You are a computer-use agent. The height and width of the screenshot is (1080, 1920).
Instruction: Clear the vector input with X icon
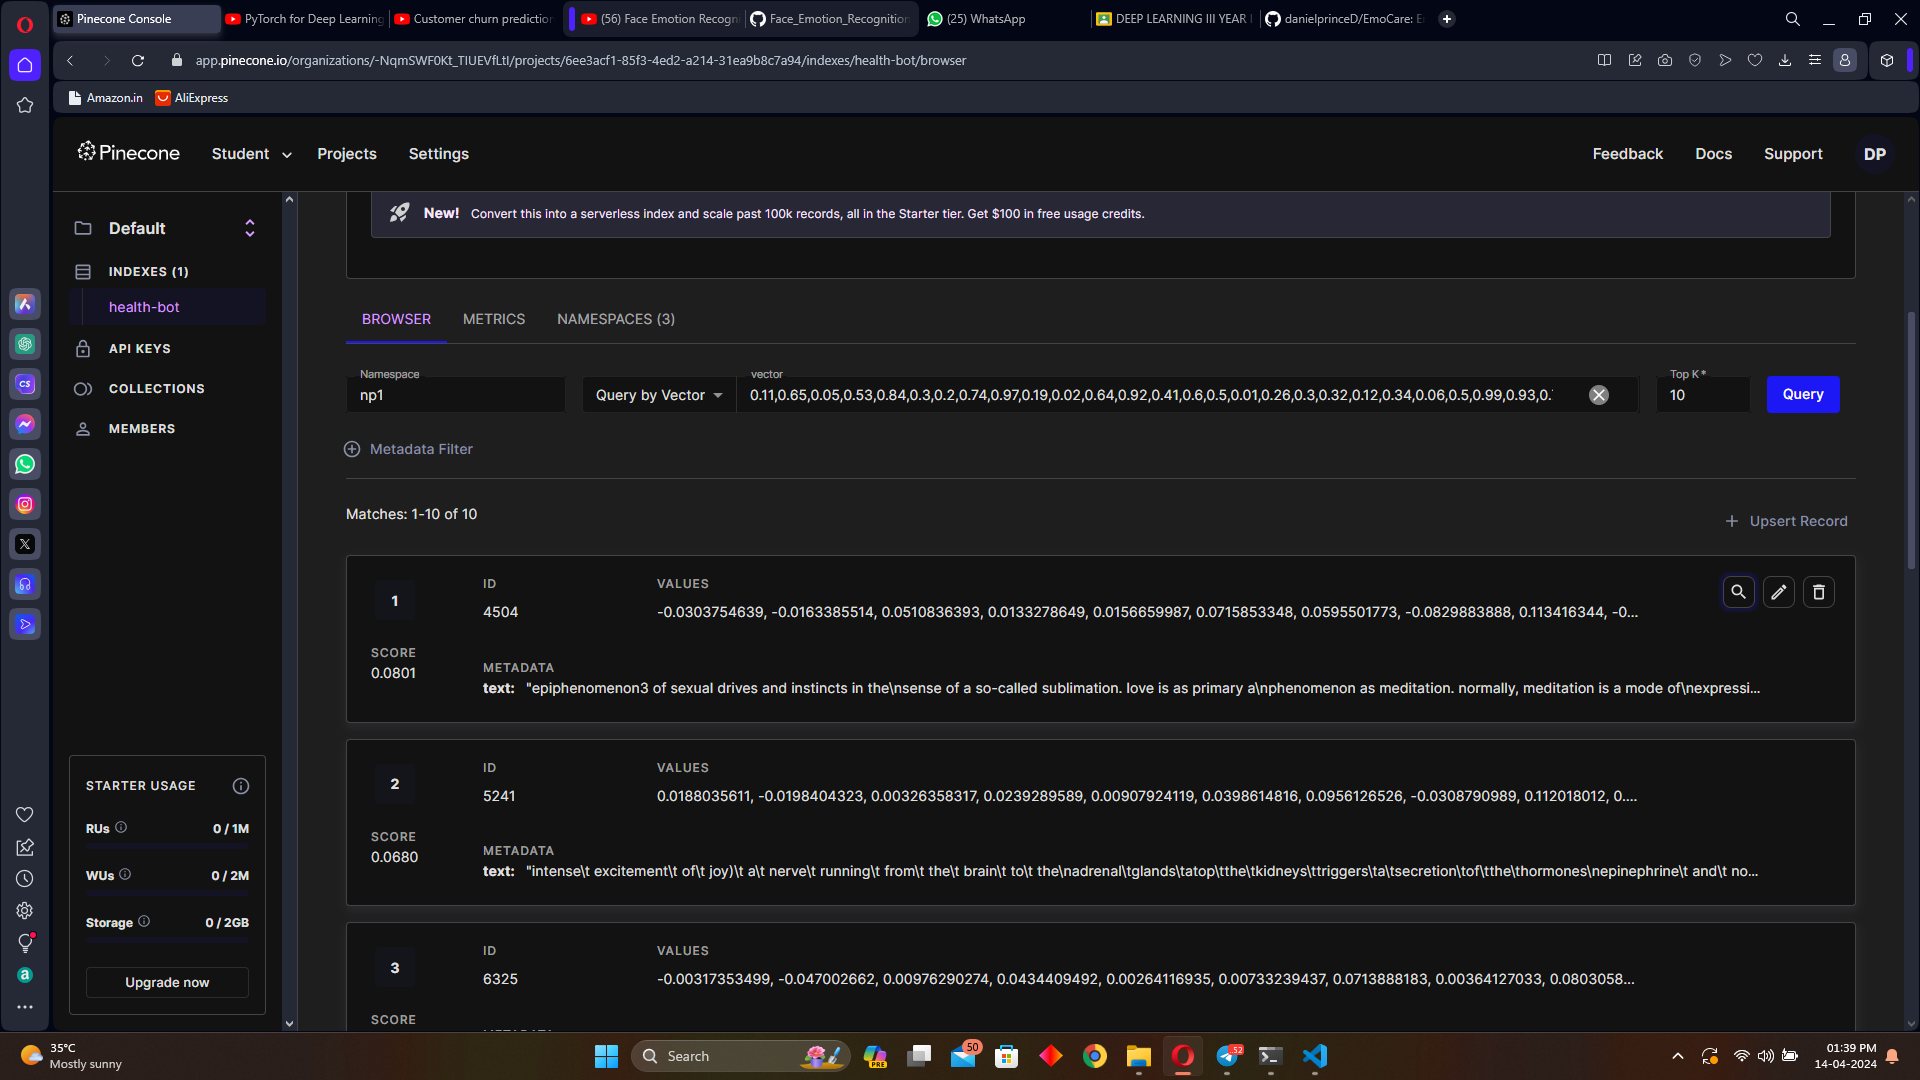pyautogui.click(x=1598, y=395)
